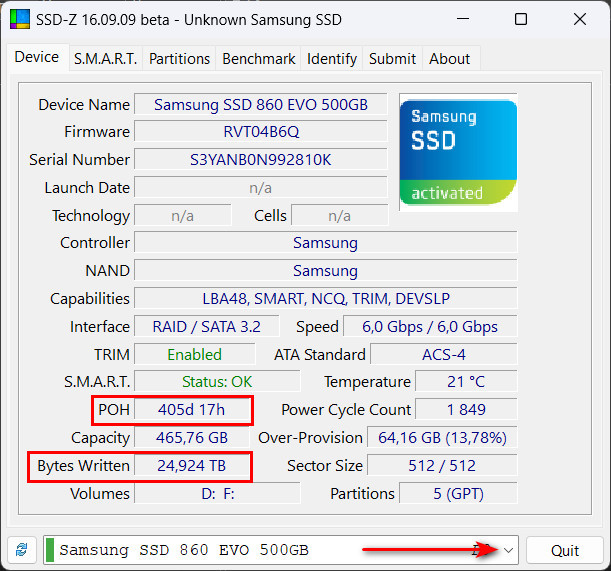Image resolution: width=611 pixels, height=571 pixels.
Task: Click the Speed value 6,0 Gbps / 6,0 Gbps
Action: pyautogui.click(x=430, y=327)
